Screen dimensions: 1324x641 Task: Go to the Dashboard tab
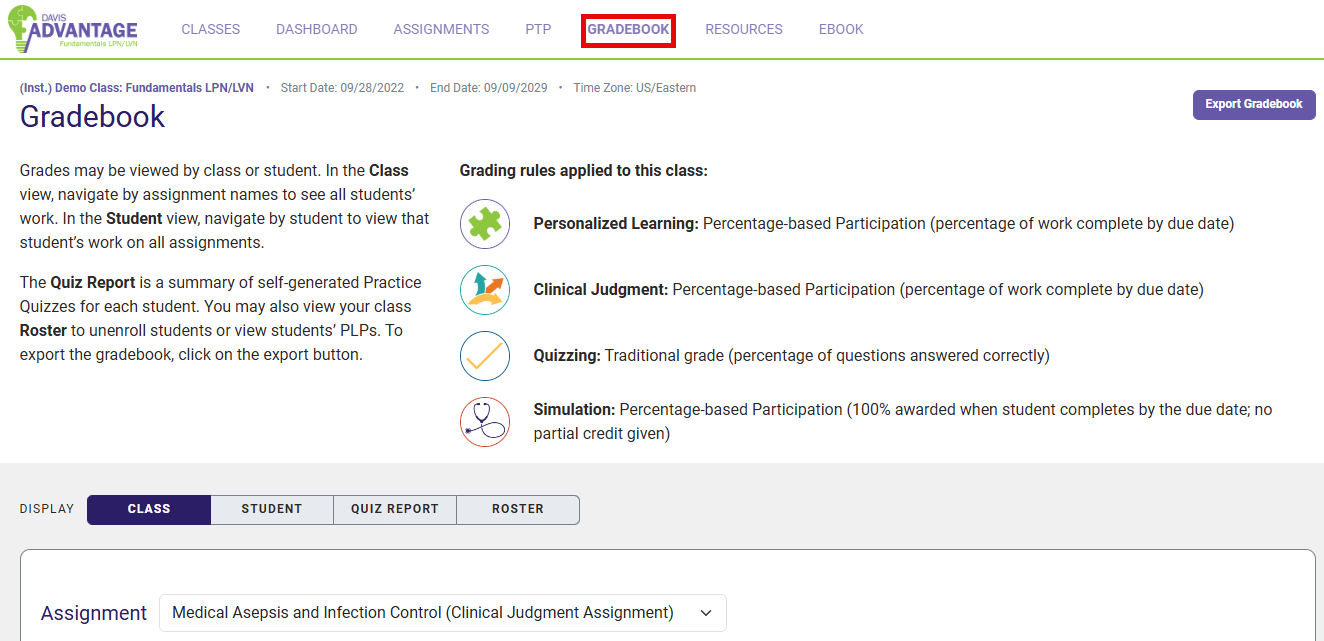[x=316, y=30]
